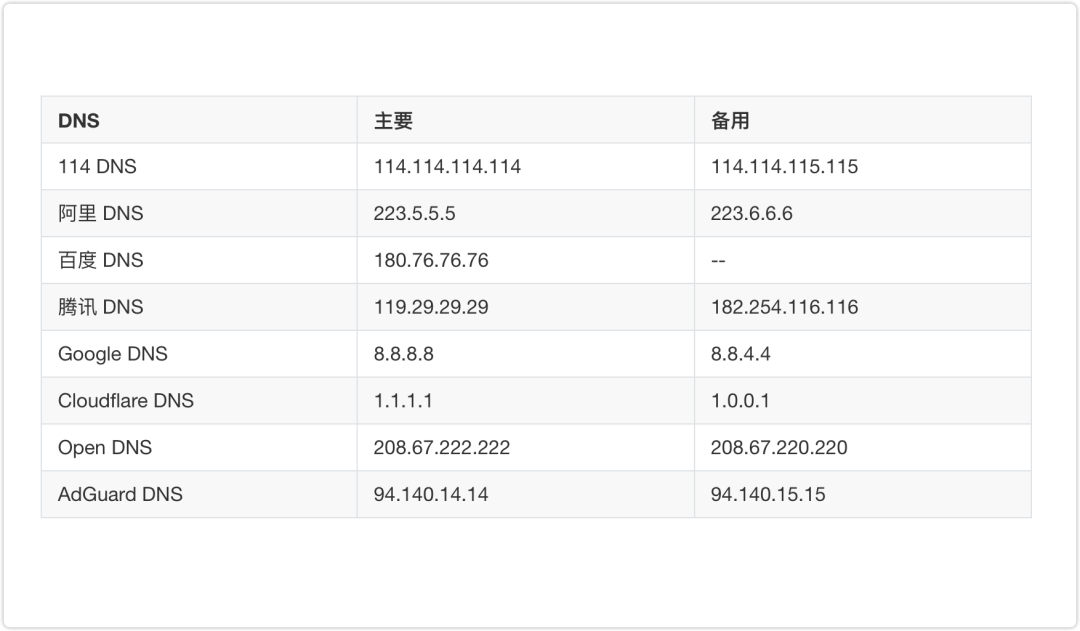This screenshot has width=1080, height=631.
Task: Select the Open DNS row name
Action: pyautogui.click(x=105, y=448)
